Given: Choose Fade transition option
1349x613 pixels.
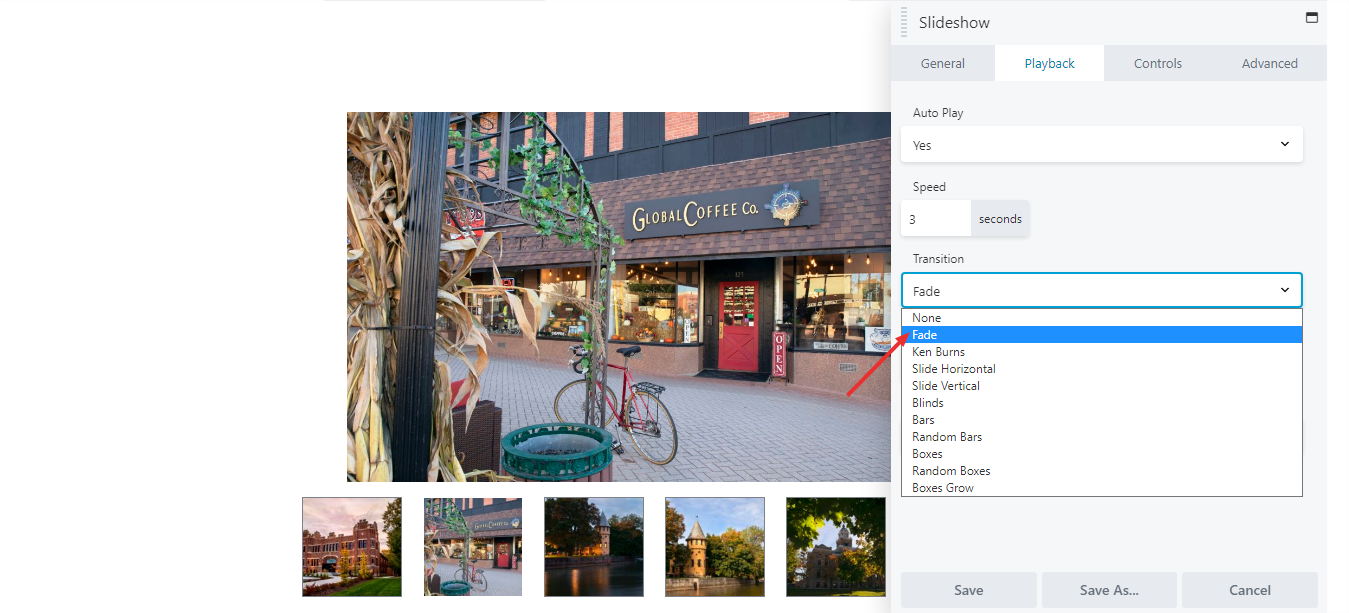Looking at the screenshot, I should click(x=1102, y=335).
